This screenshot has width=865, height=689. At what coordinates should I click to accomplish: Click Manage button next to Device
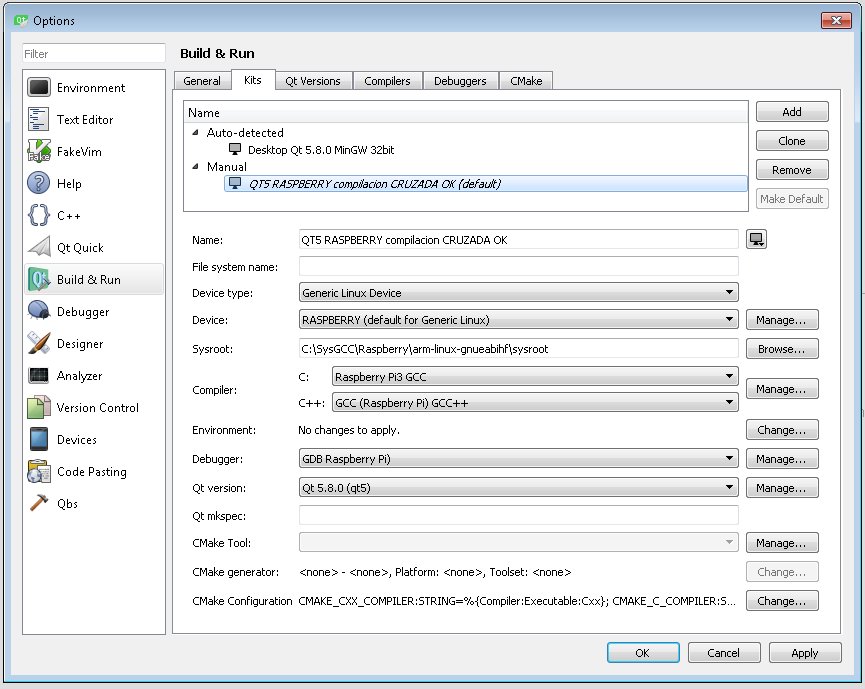point(782,320)
